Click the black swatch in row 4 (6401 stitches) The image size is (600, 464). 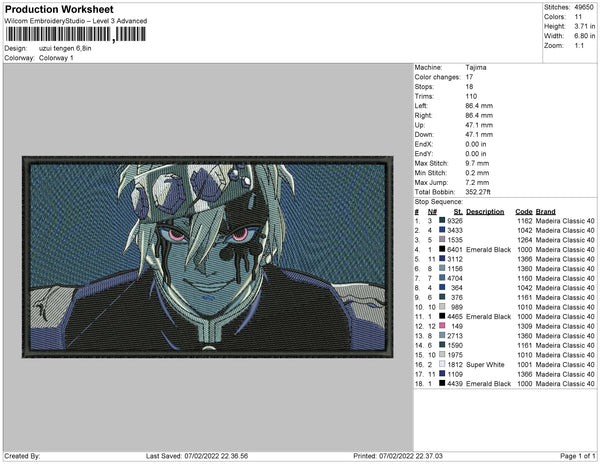pos(442,249)
